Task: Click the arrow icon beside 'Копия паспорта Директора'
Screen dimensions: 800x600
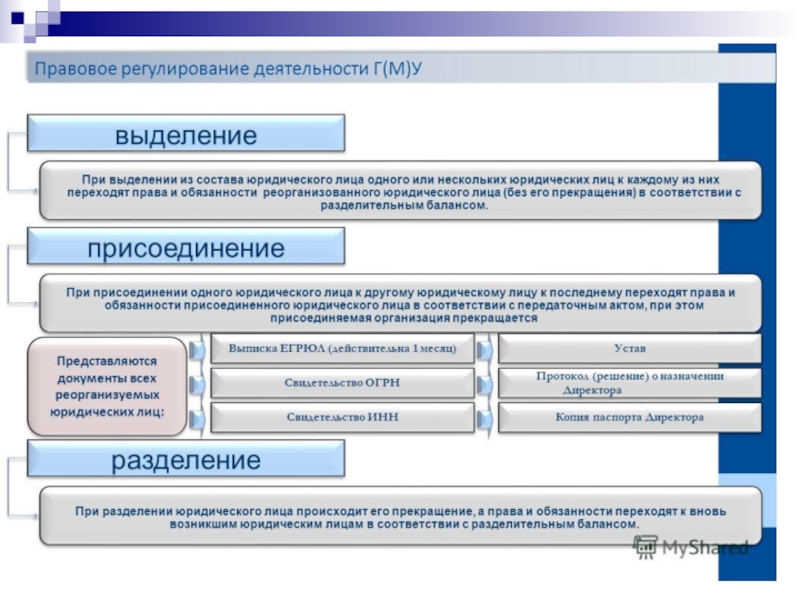Action: 485,419
